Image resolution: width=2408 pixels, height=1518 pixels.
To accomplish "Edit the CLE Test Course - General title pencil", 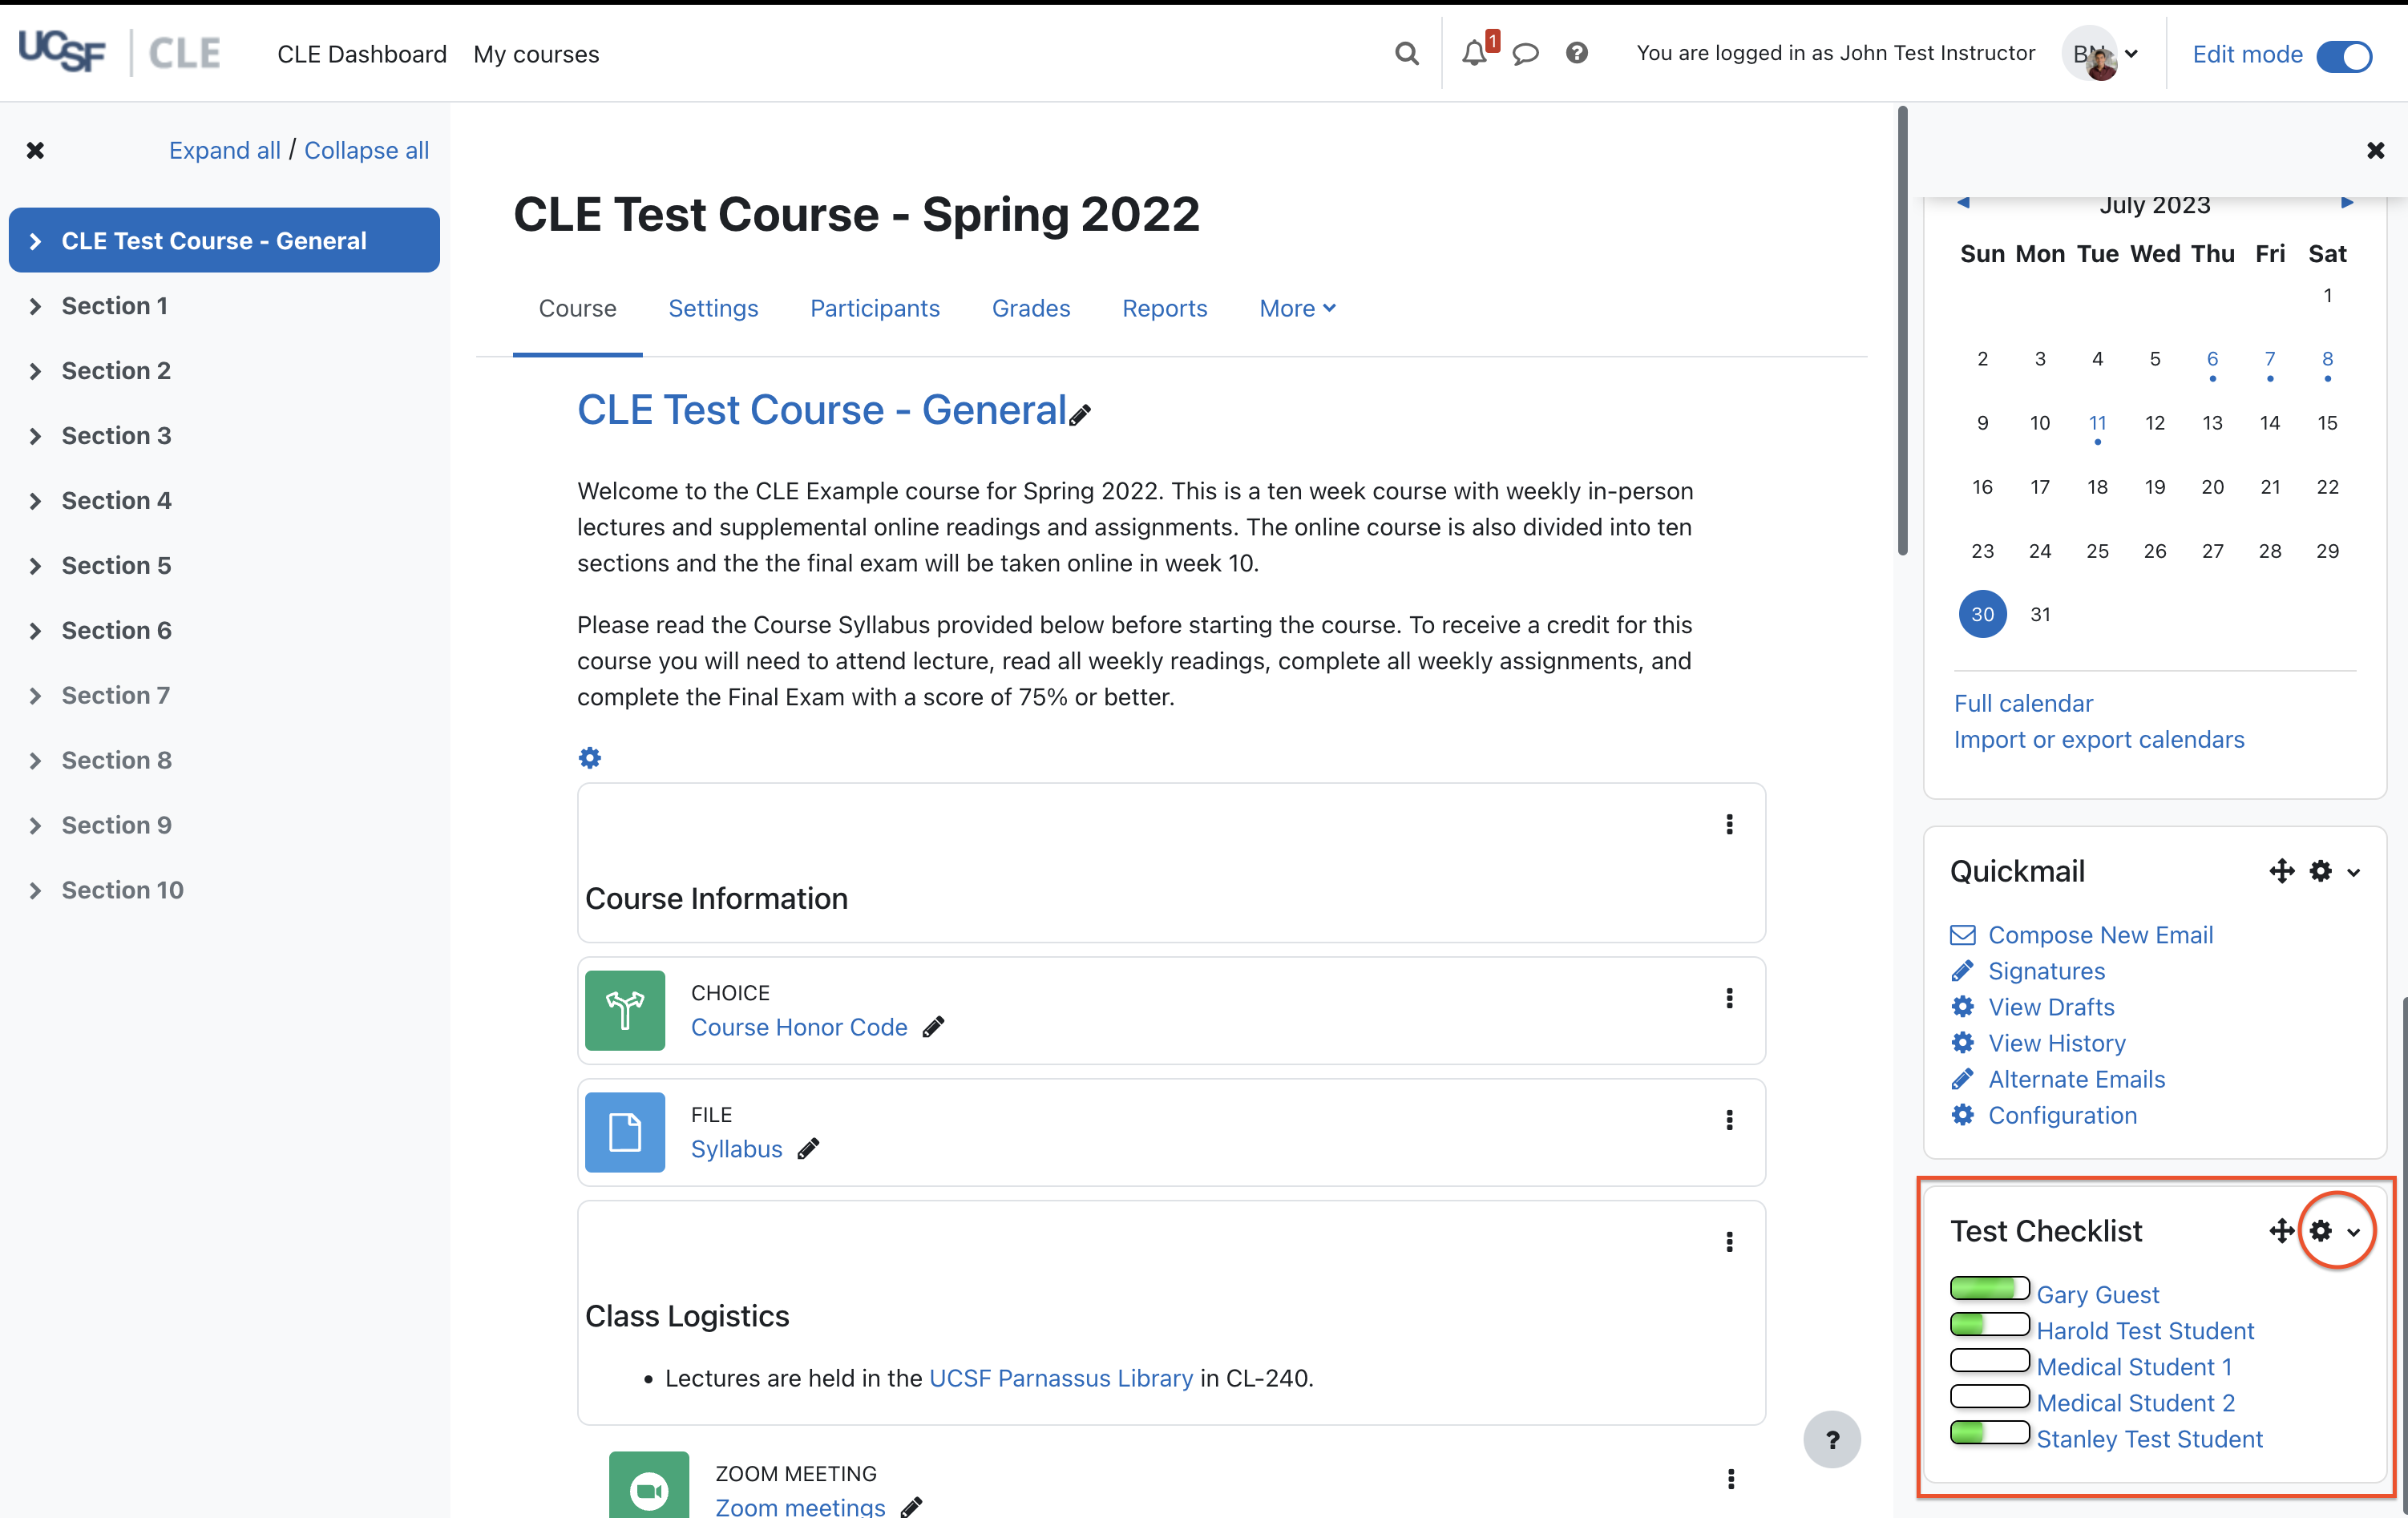I will [1080, 414].
